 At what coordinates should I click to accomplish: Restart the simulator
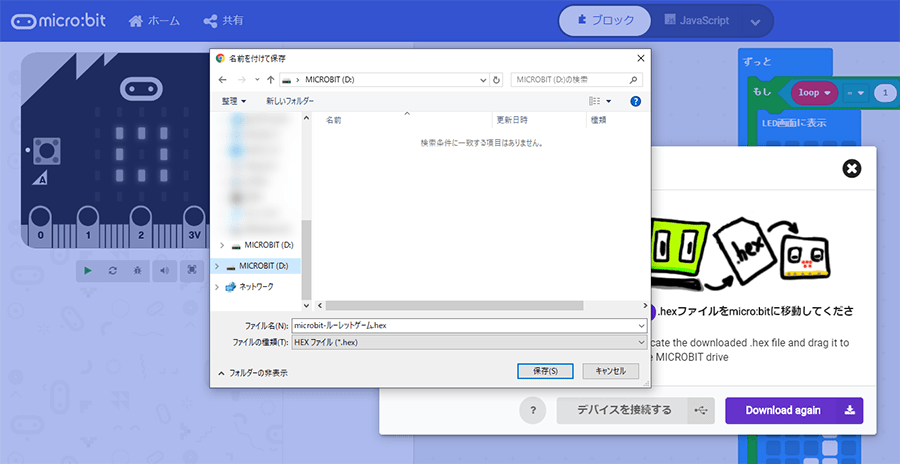coord(112,270)
